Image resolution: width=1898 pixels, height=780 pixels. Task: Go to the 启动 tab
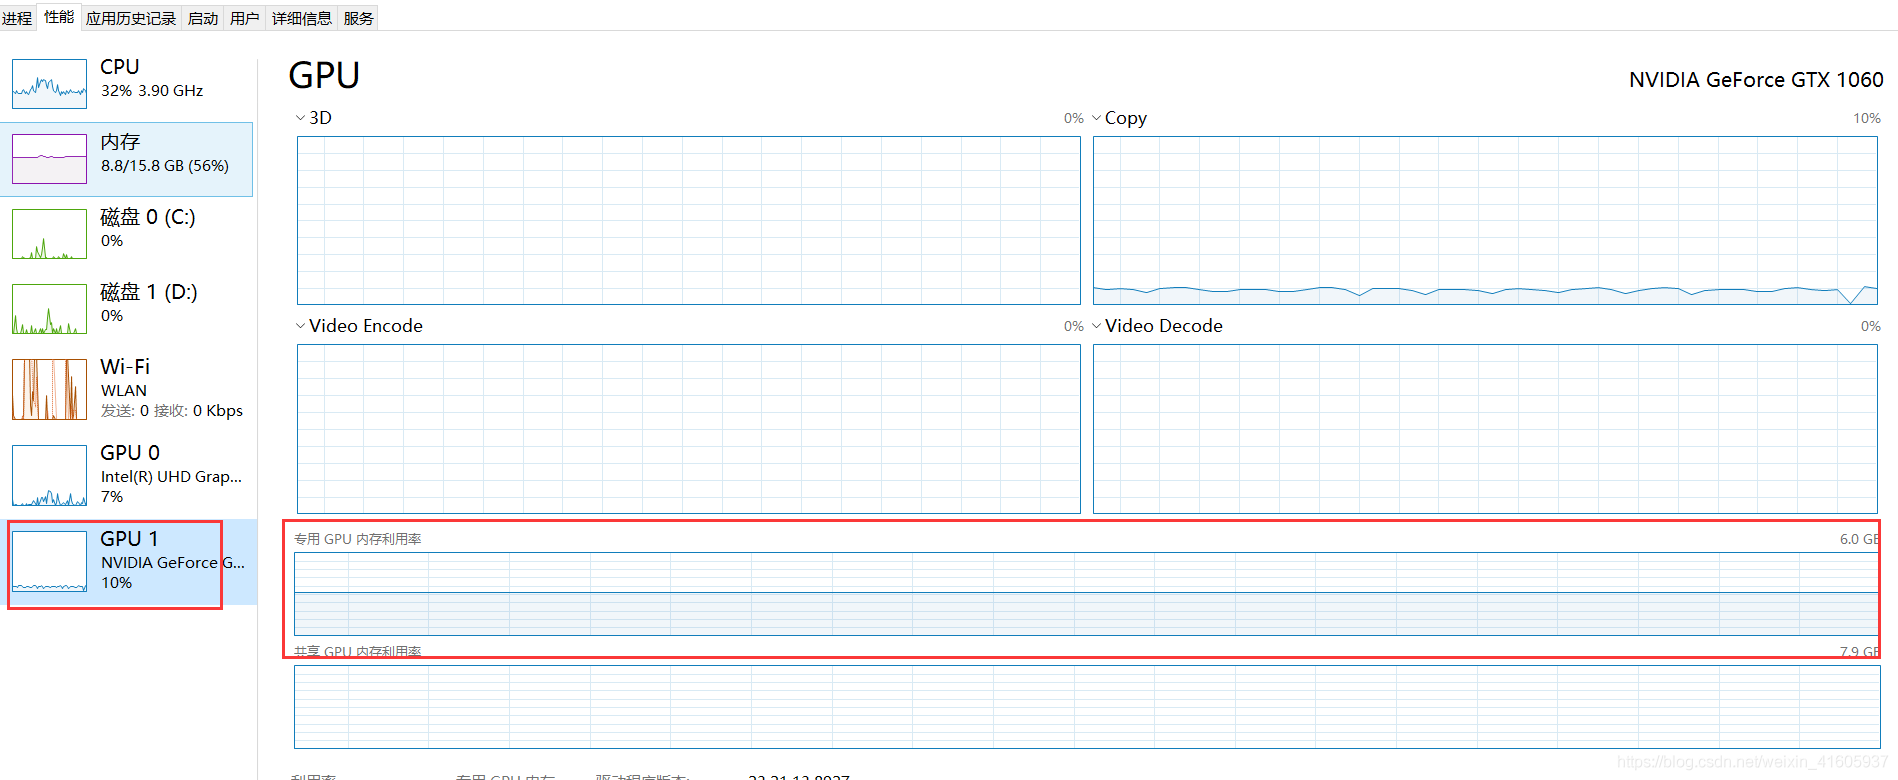coord(203,18)
